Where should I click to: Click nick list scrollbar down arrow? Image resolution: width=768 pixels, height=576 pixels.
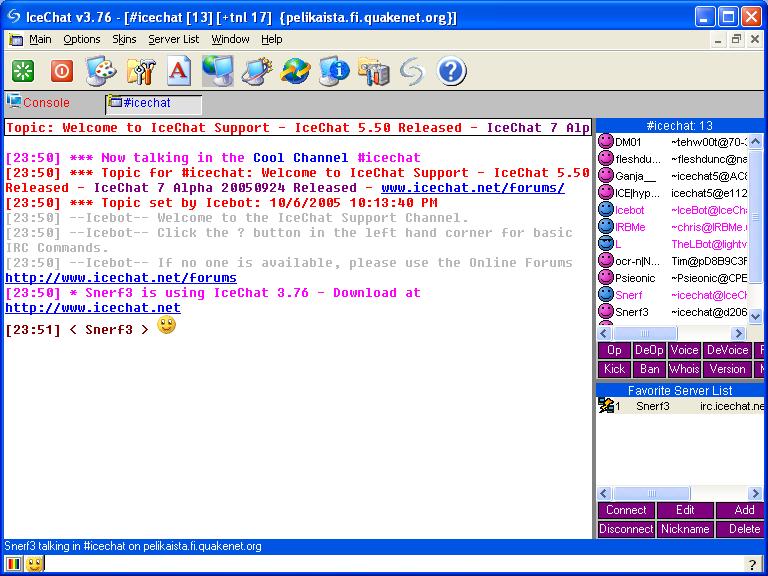pos(755,316)
